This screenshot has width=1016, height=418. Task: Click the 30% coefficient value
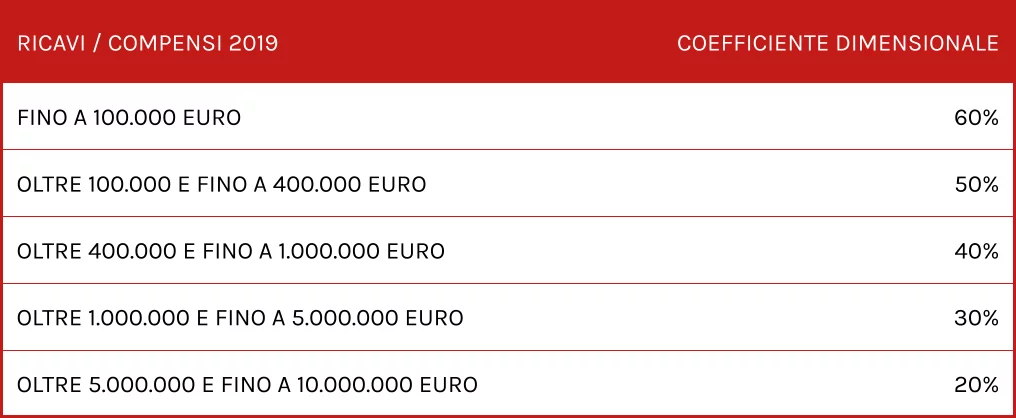pyautogui.click(x=976, y=318)
